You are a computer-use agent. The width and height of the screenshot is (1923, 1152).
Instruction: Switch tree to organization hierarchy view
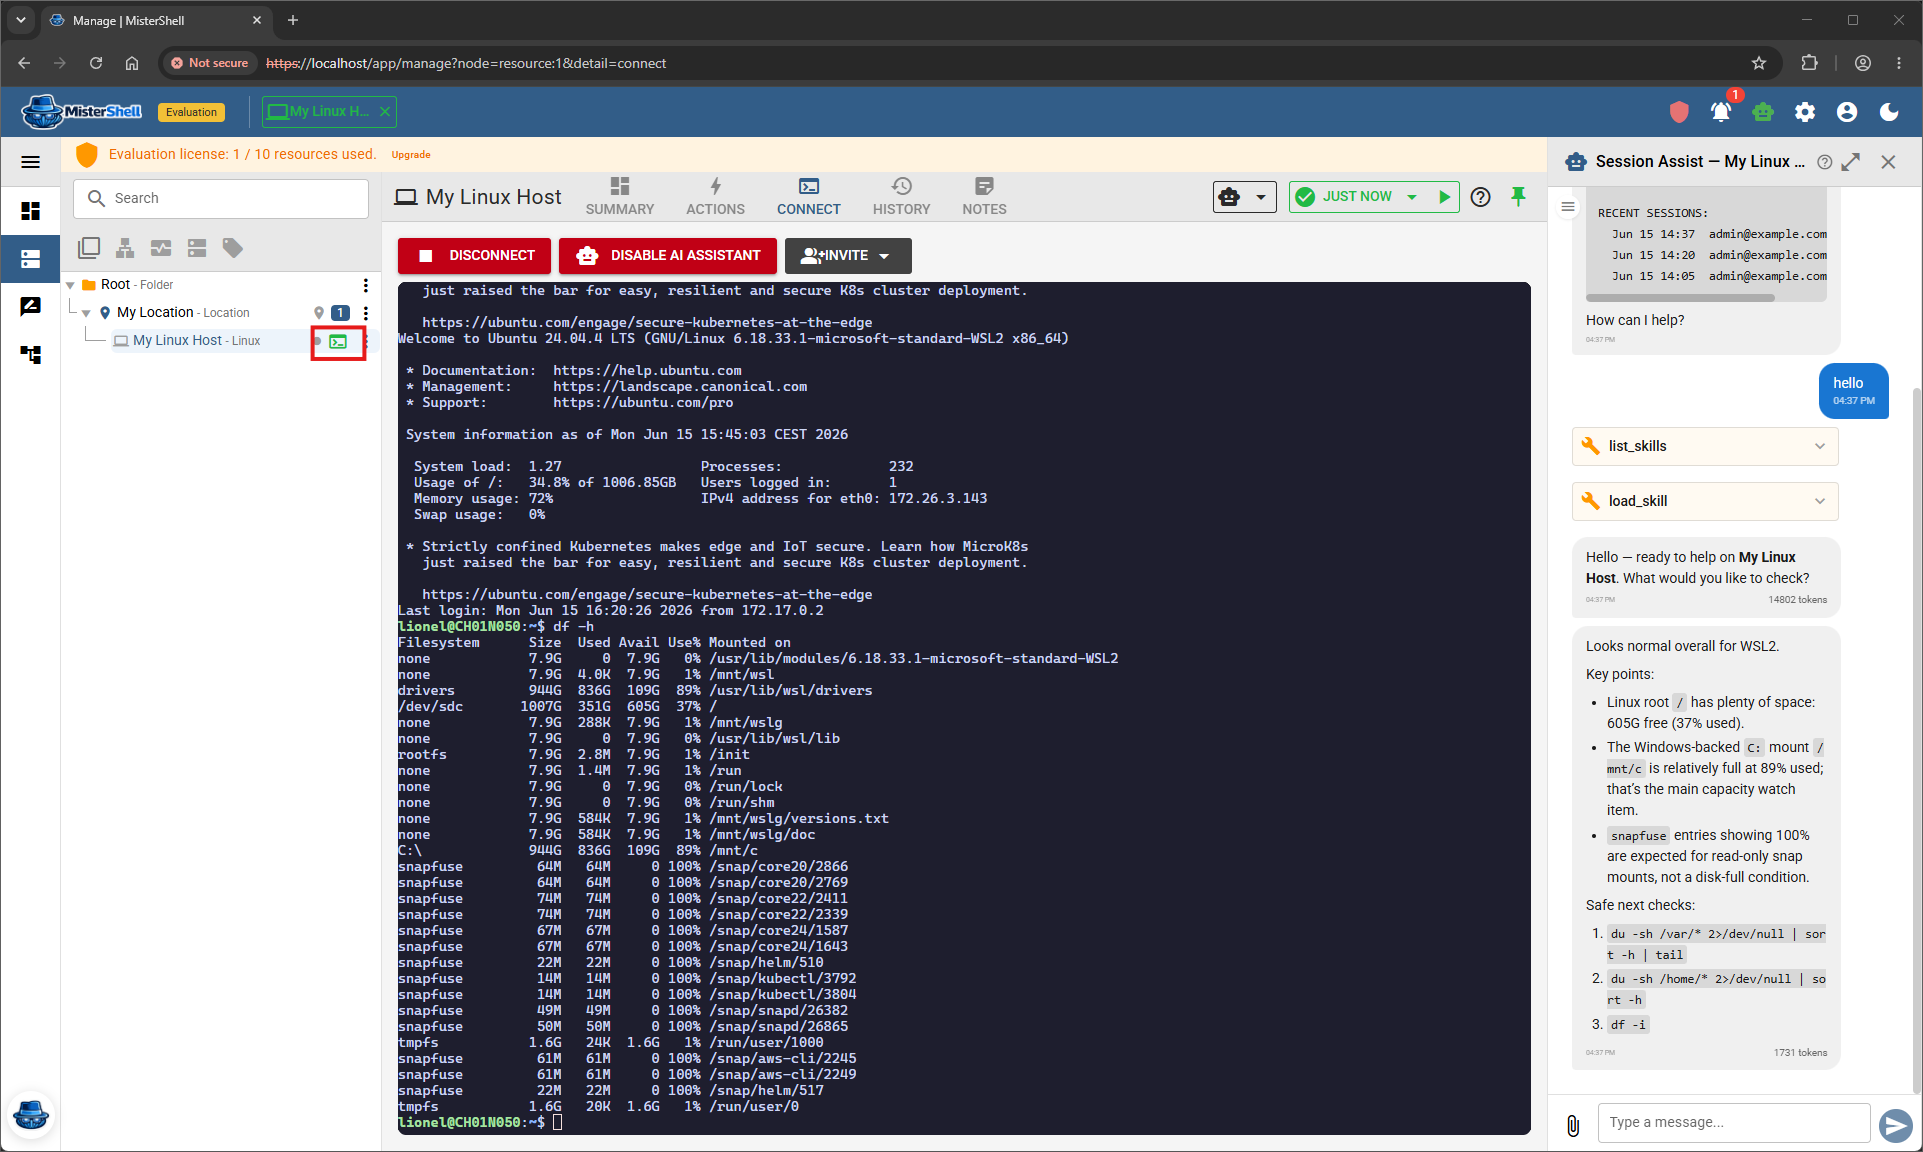click(125, 248)
